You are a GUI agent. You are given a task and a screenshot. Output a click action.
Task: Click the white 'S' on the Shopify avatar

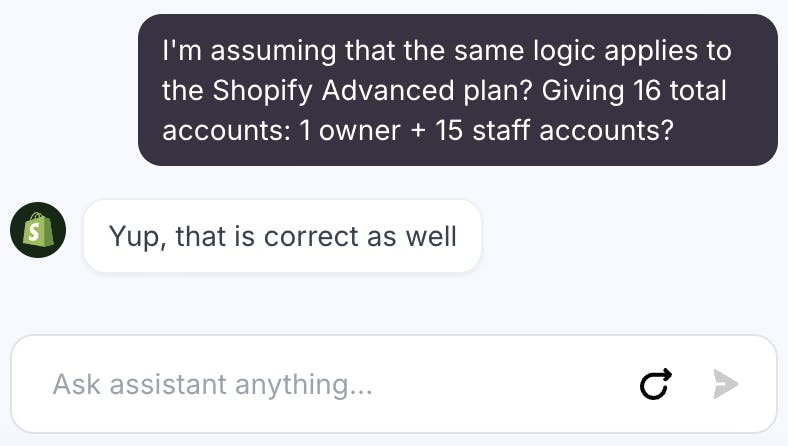tap(38, 233)
